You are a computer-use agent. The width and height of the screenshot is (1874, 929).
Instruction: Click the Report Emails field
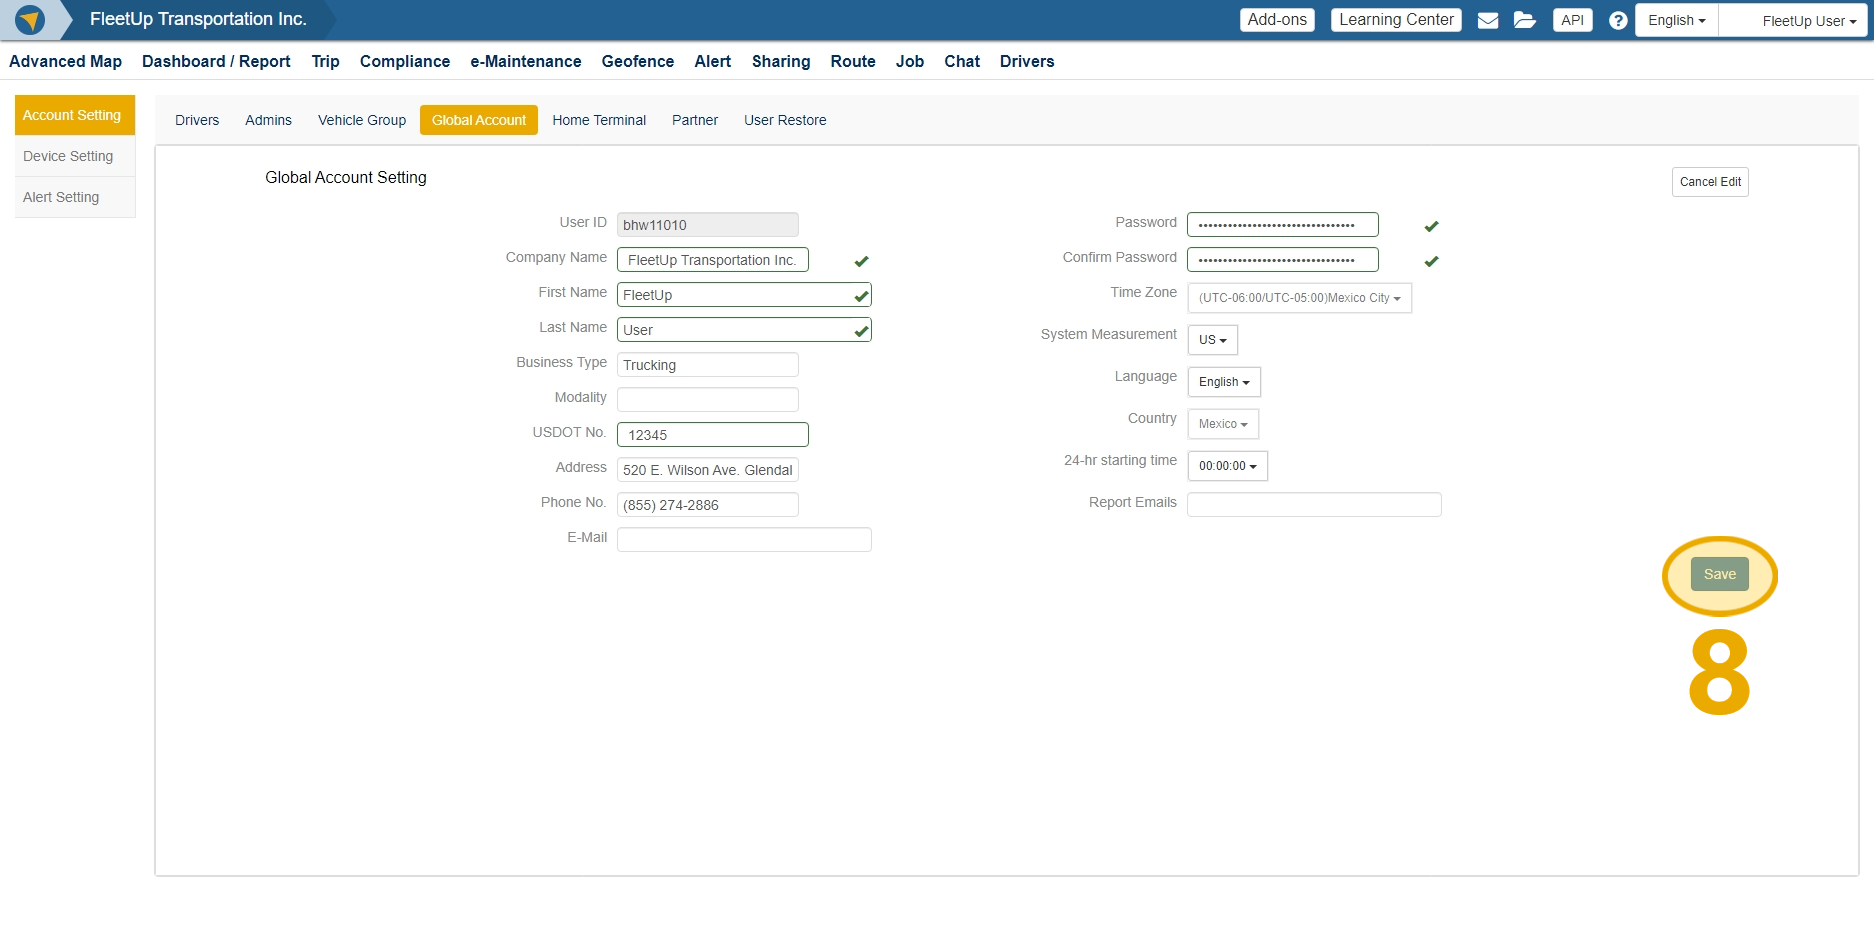click(1314, 505)
